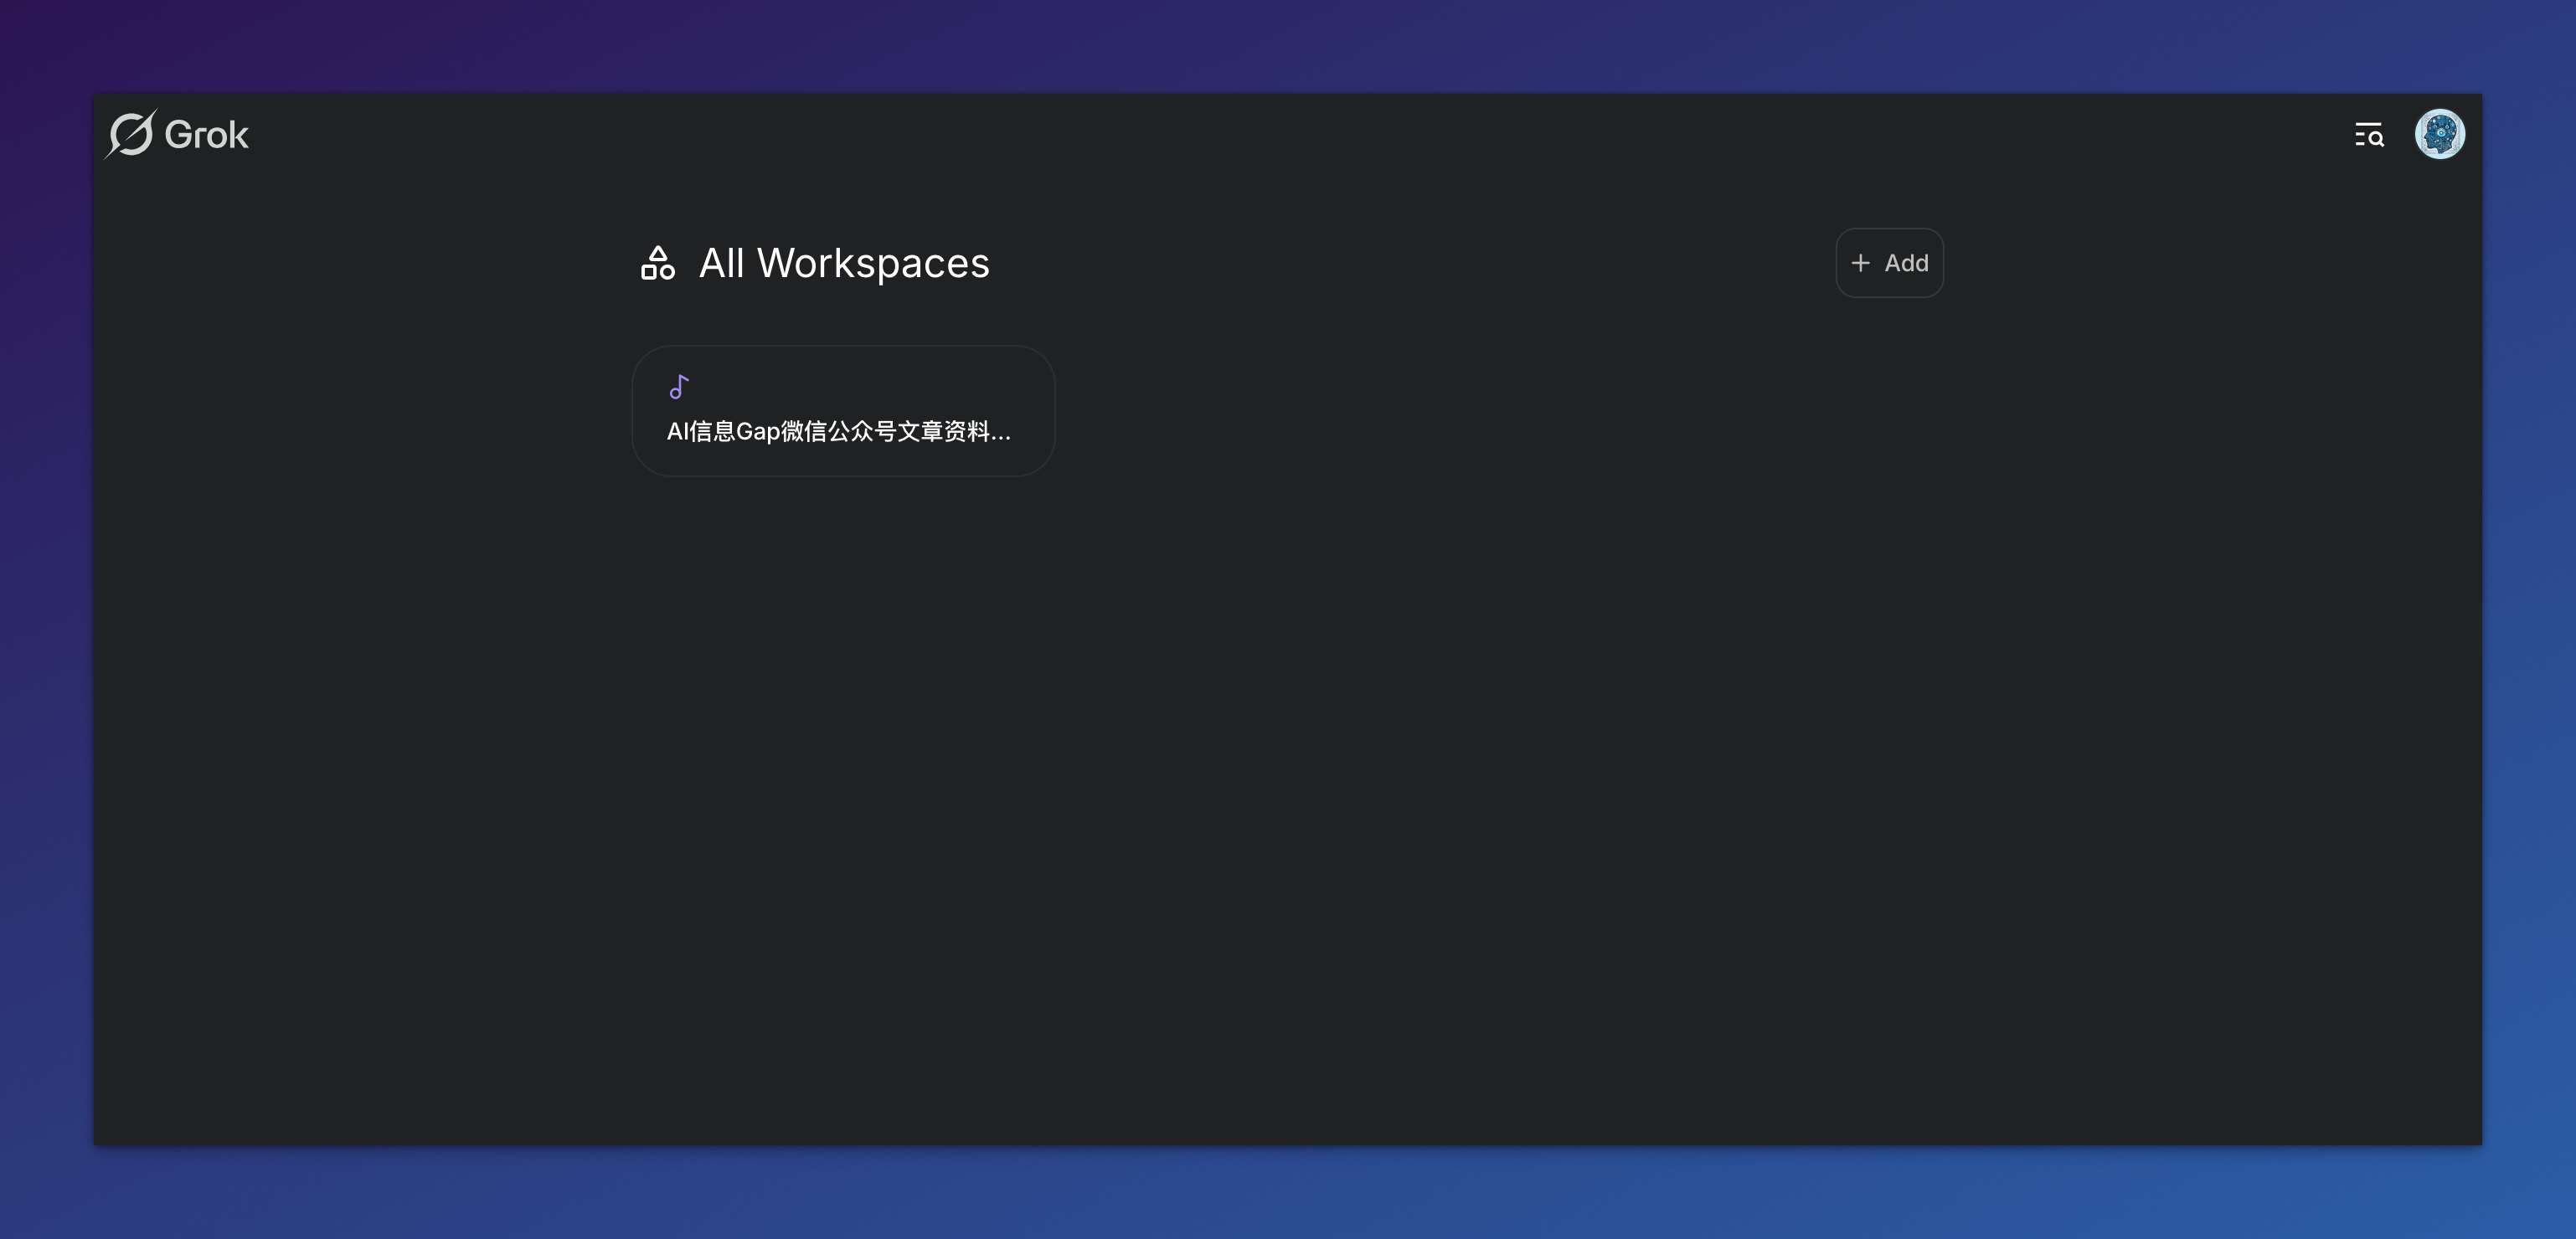The height and width of the screenshot is (1239, 2576).
Task: Click the Grok logo icon
Action: (x=131, y=134)
